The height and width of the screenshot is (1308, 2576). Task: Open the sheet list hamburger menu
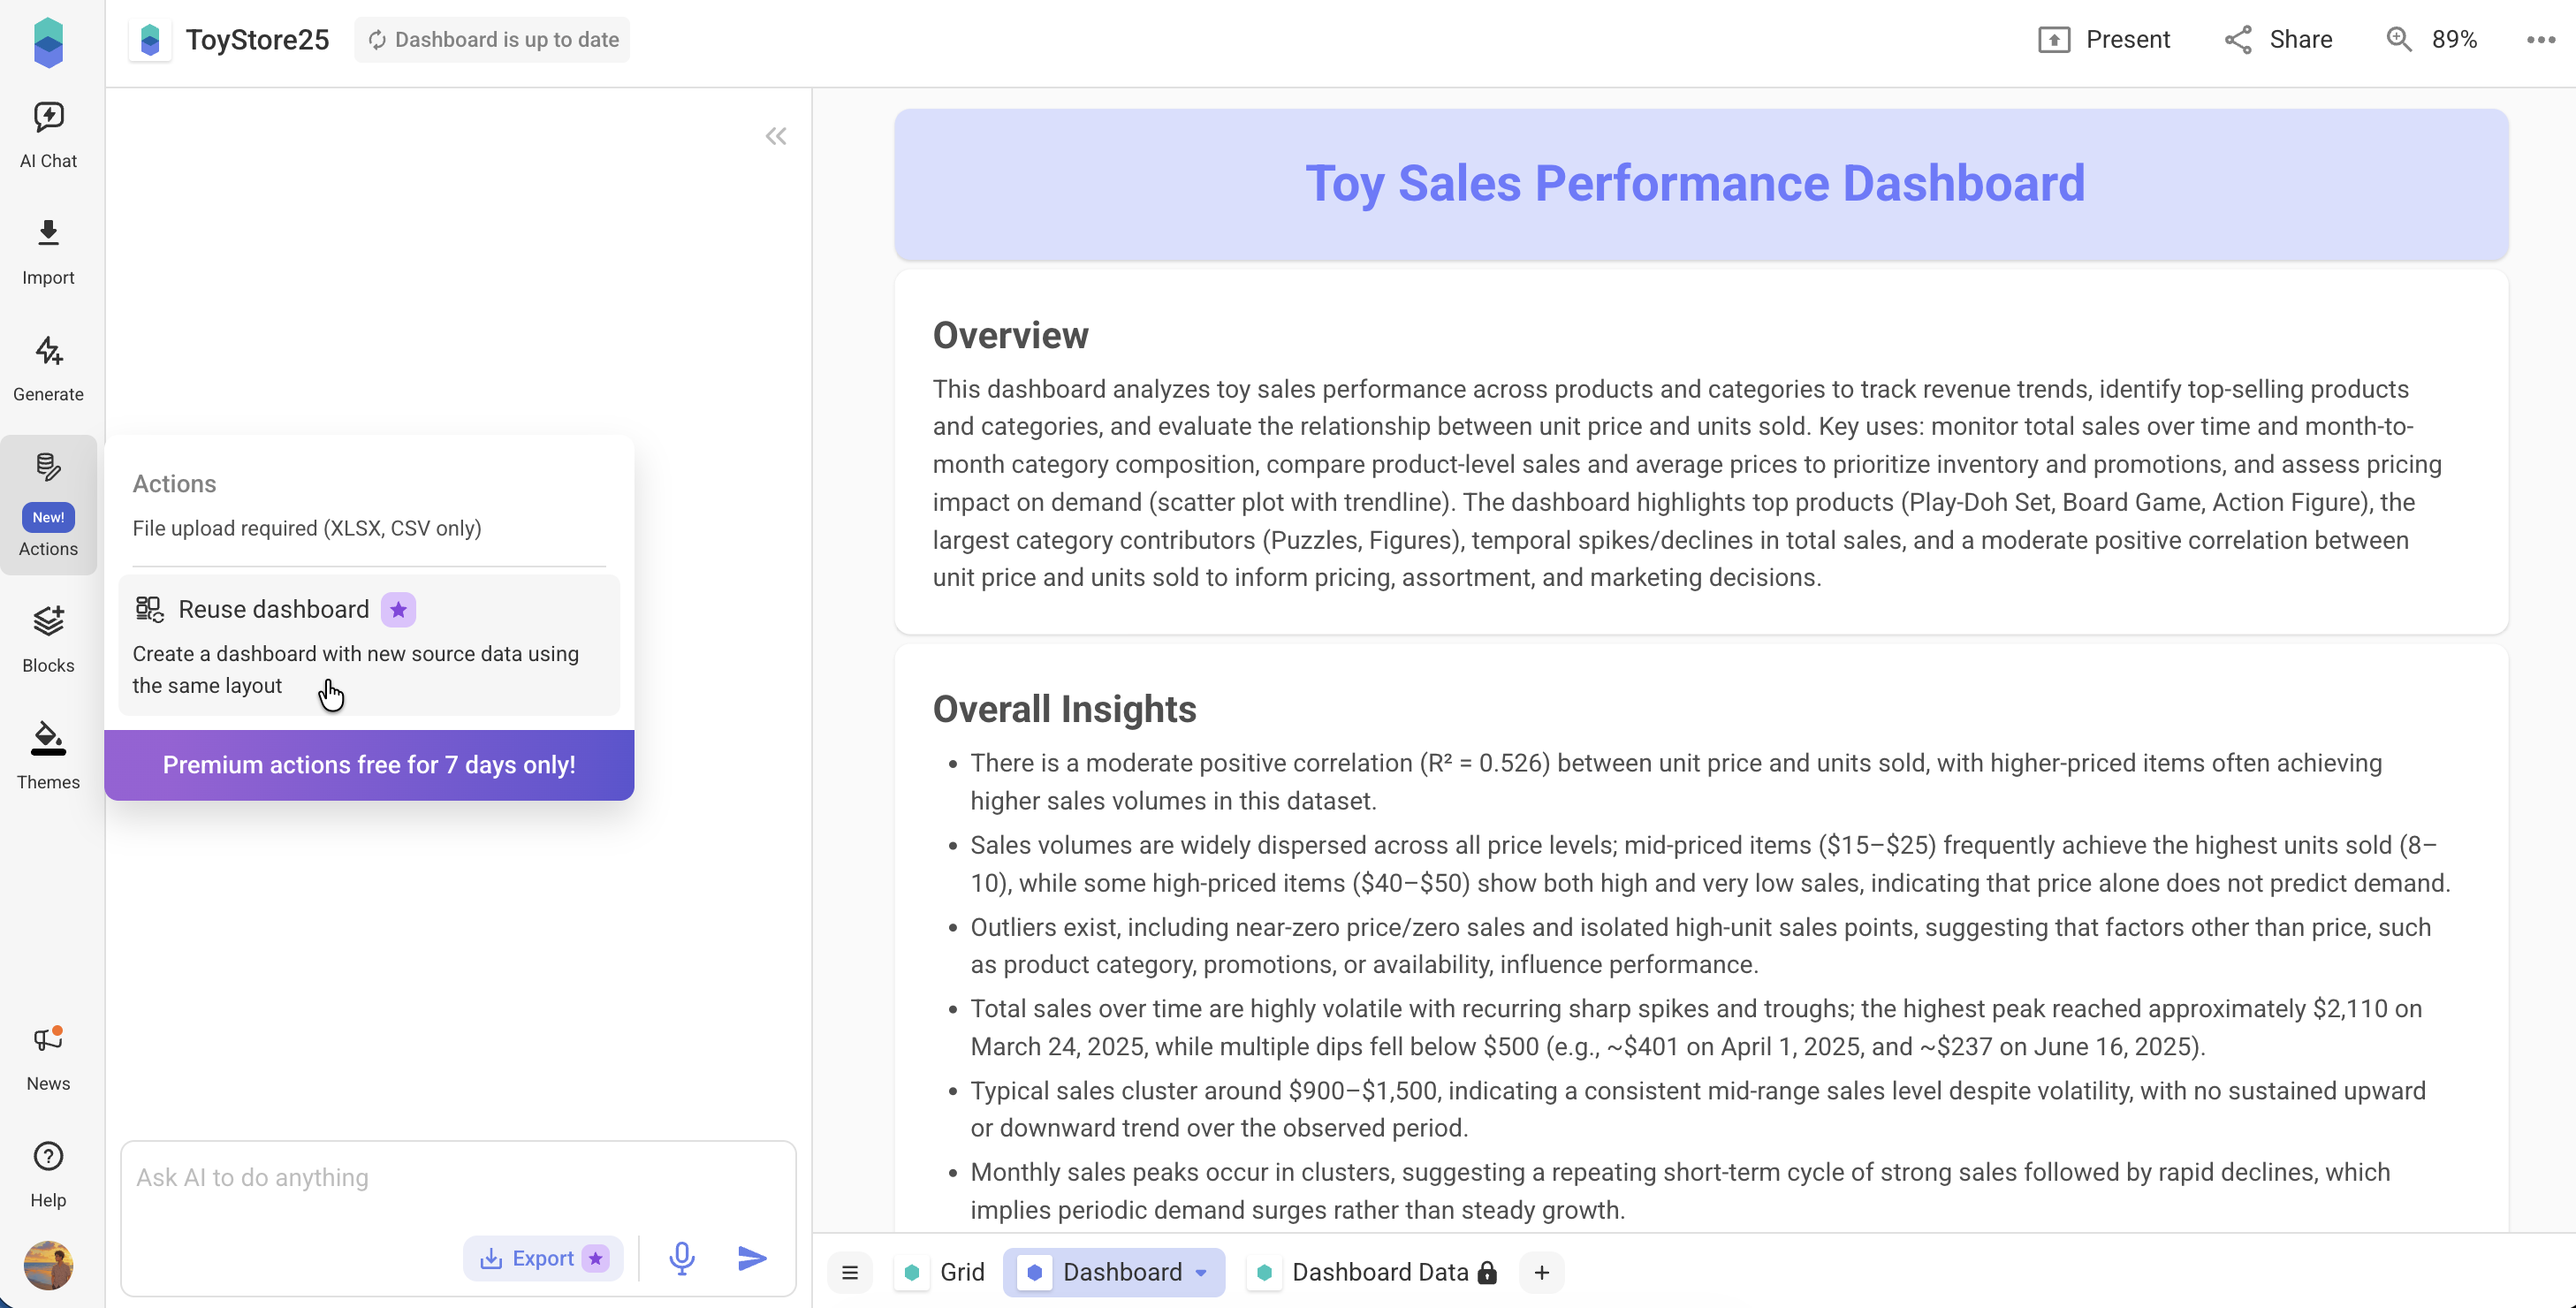(x=850, y=1272)
